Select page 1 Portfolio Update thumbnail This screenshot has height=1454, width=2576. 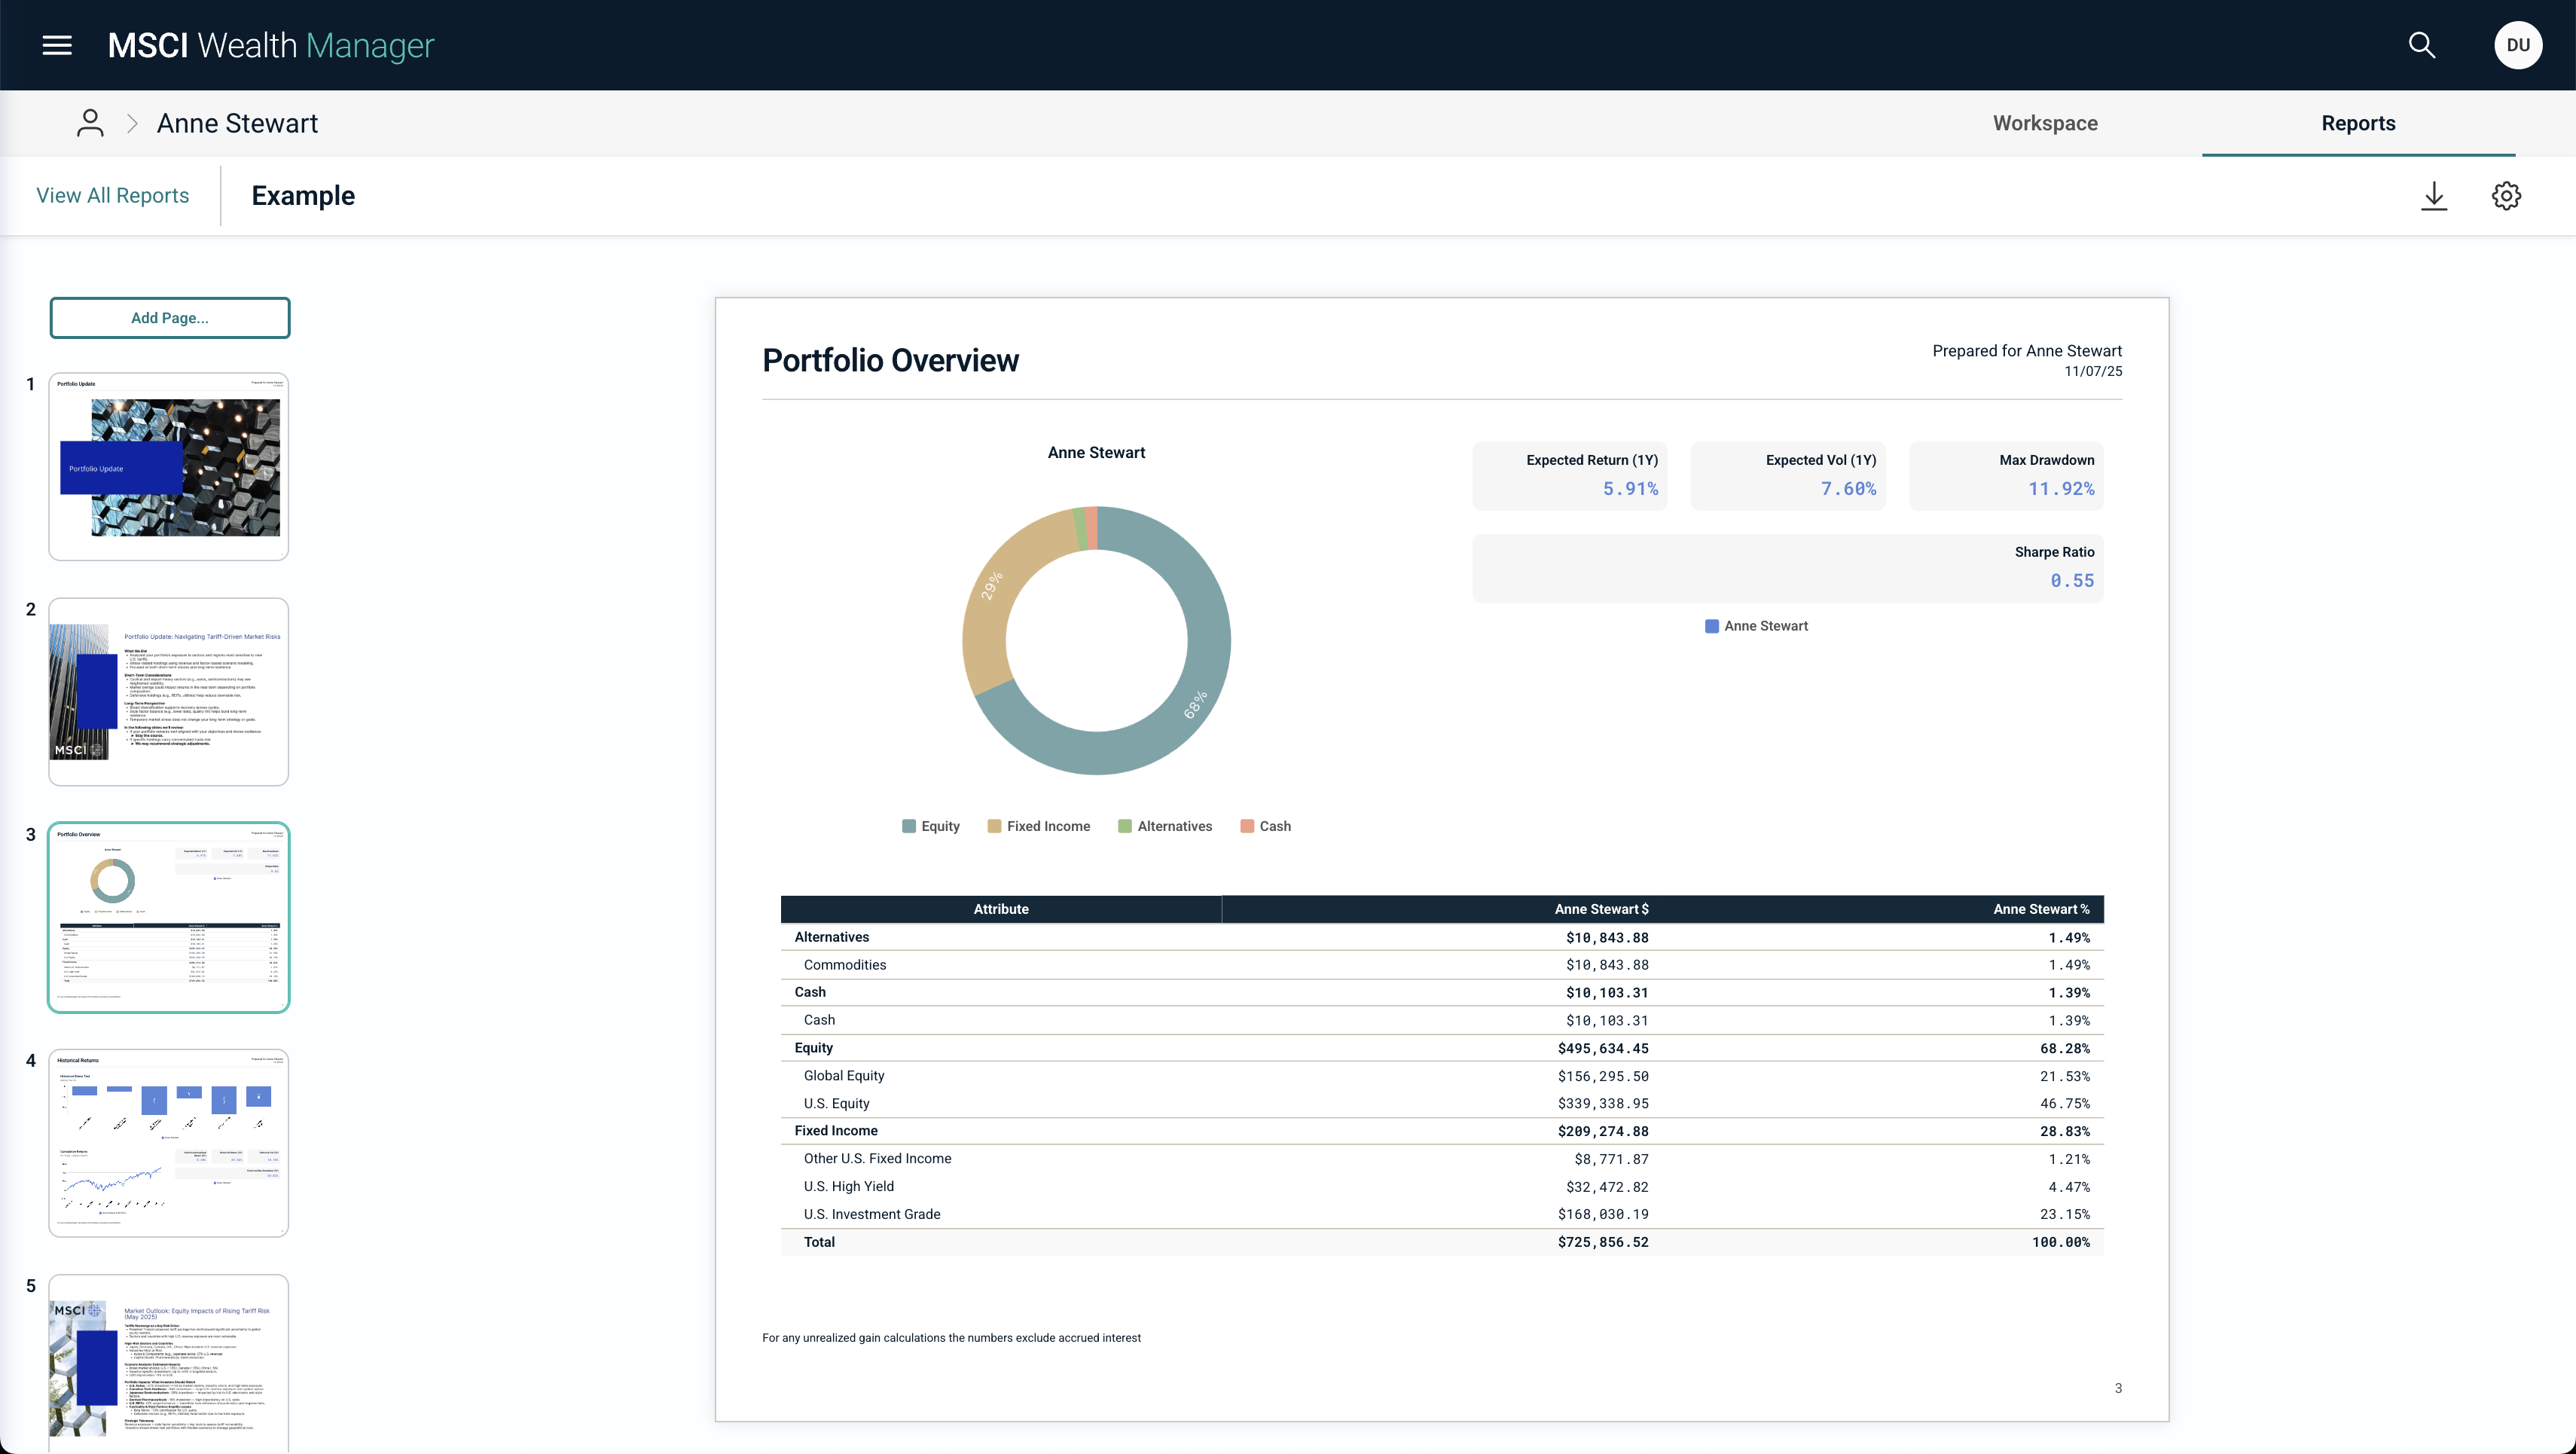pyautogui.click(x=169, y=466)
